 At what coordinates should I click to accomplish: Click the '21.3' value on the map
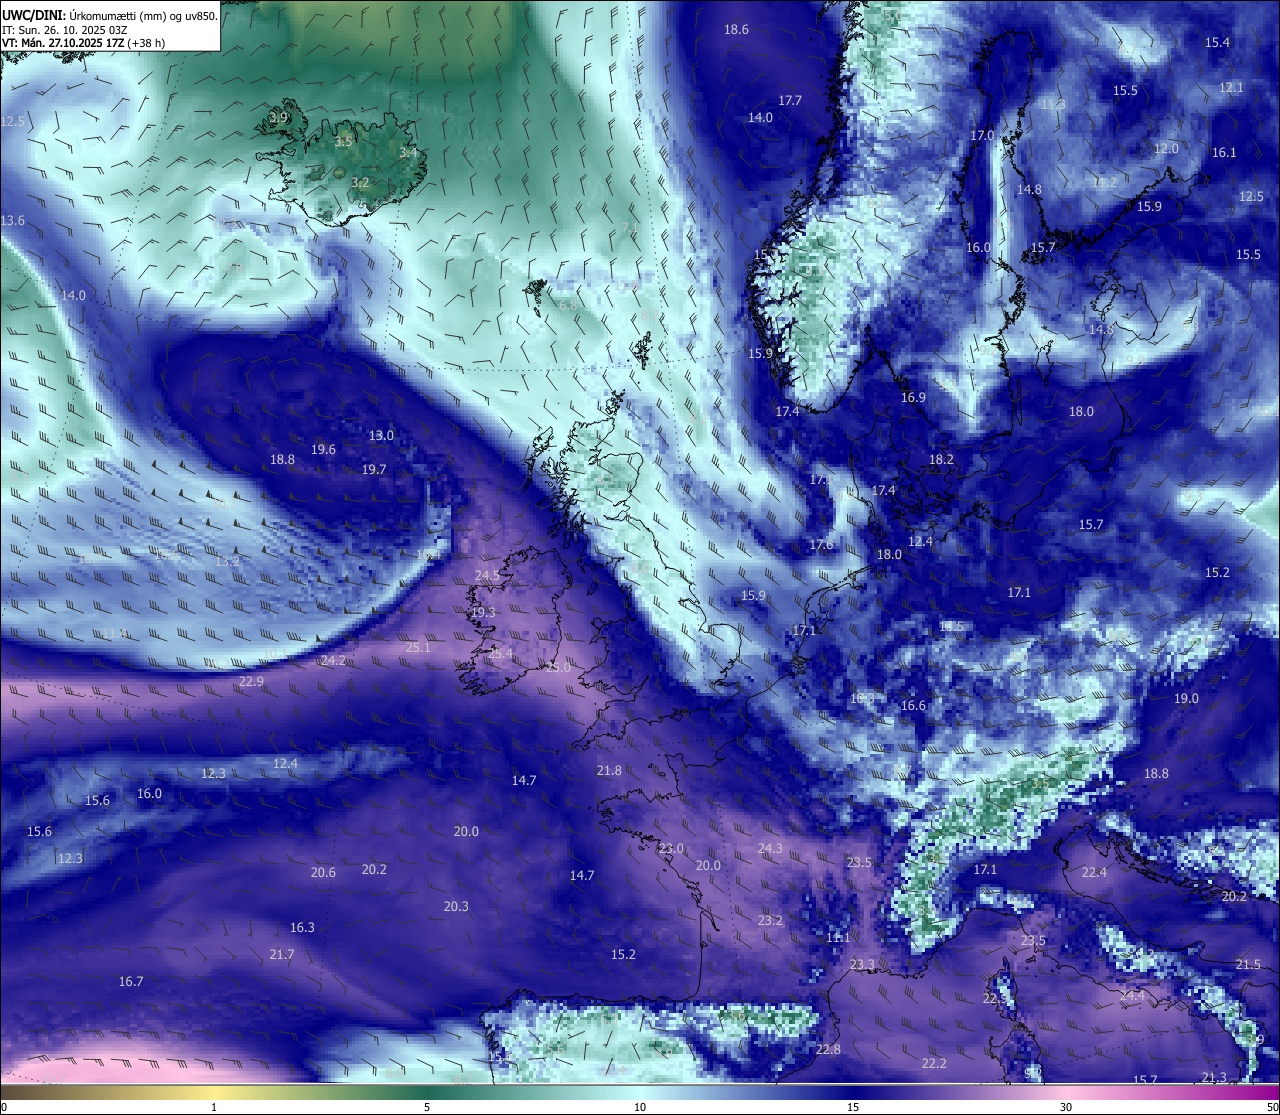click(x=1214, y=1078)
